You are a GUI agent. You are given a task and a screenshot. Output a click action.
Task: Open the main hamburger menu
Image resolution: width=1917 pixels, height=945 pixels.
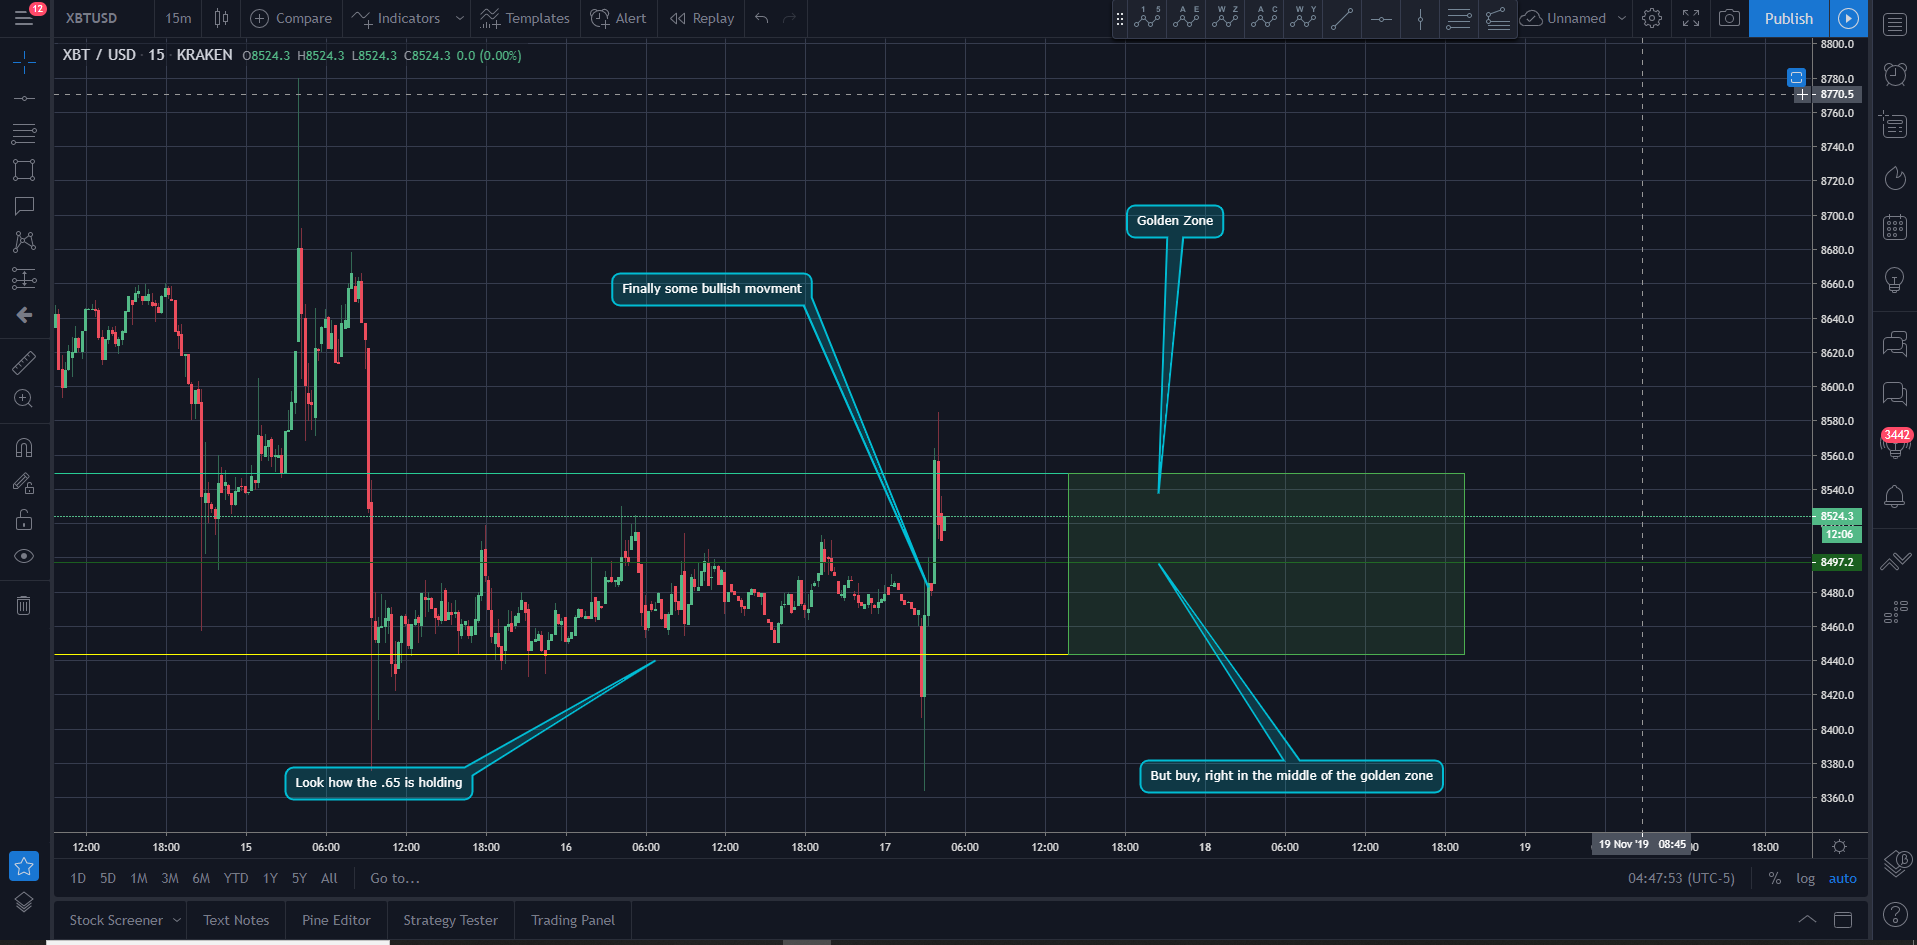[24, 18]
